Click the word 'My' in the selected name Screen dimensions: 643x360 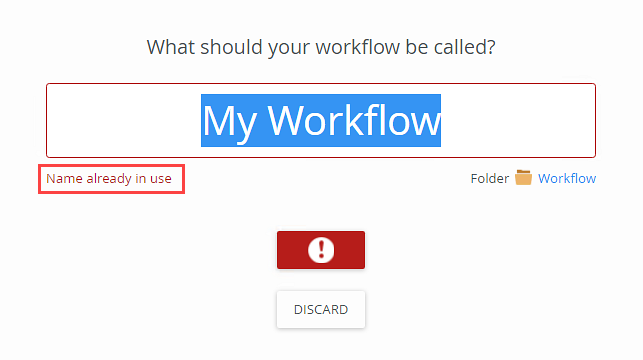pyautogui.click(x=230, y=123)
